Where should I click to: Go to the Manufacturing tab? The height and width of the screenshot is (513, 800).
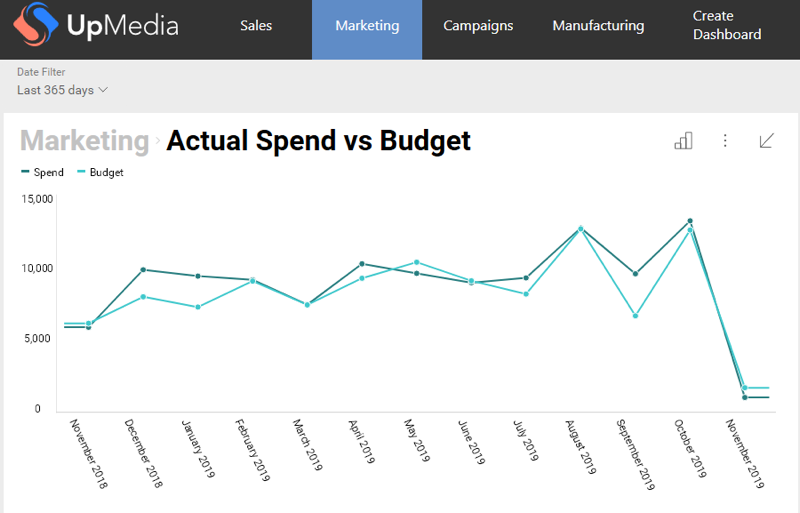[598, 26]
